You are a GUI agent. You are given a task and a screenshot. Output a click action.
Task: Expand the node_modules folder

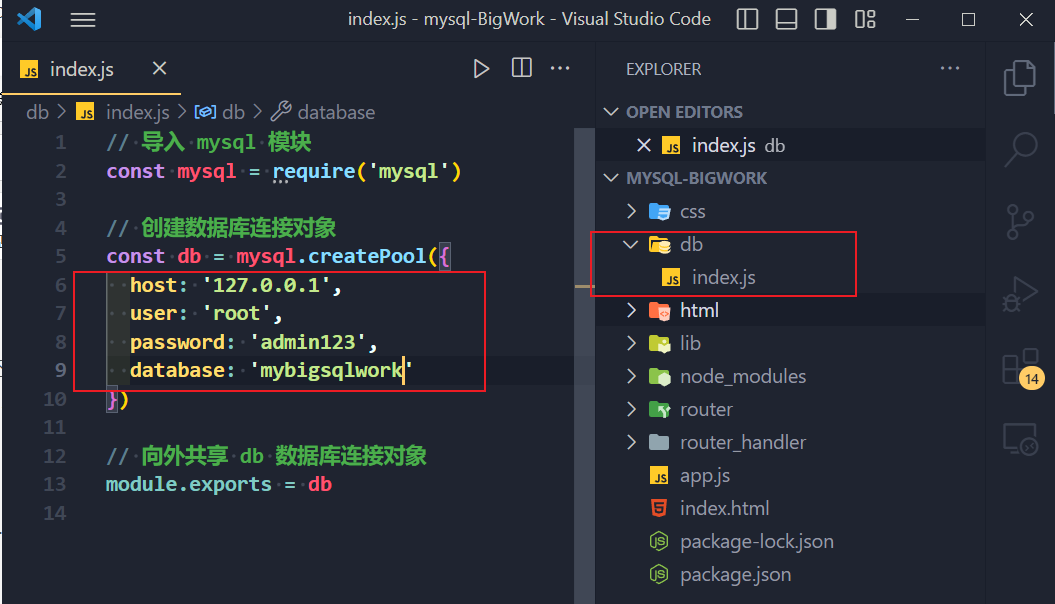click(x=631, y=376)
